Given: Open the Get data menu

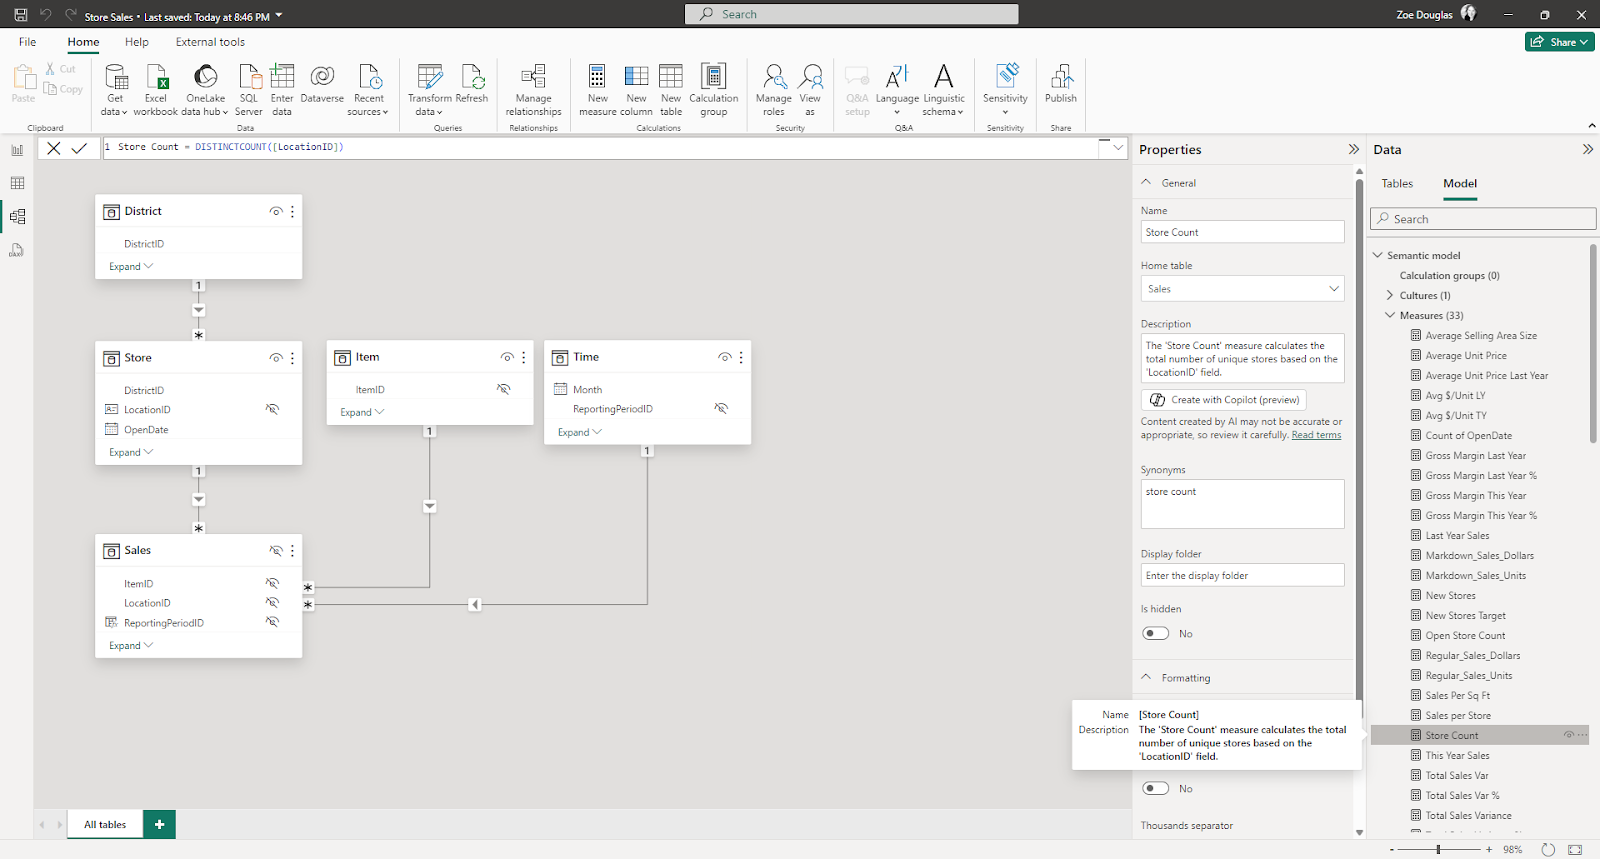Looking at the screenshot, I should pyautogui.click(x=115, y=90).
